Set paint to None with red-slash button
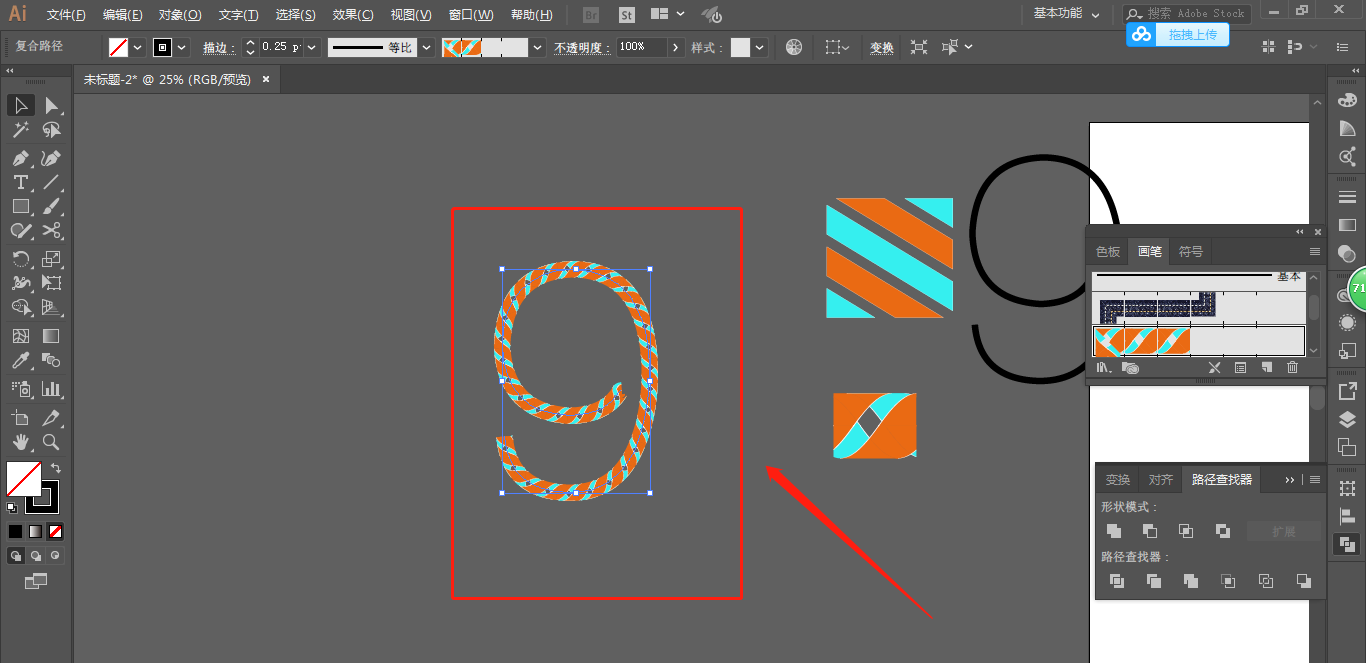Image resolution: width=1366 pixels, height=663 pixels. (x=56, y=531)
